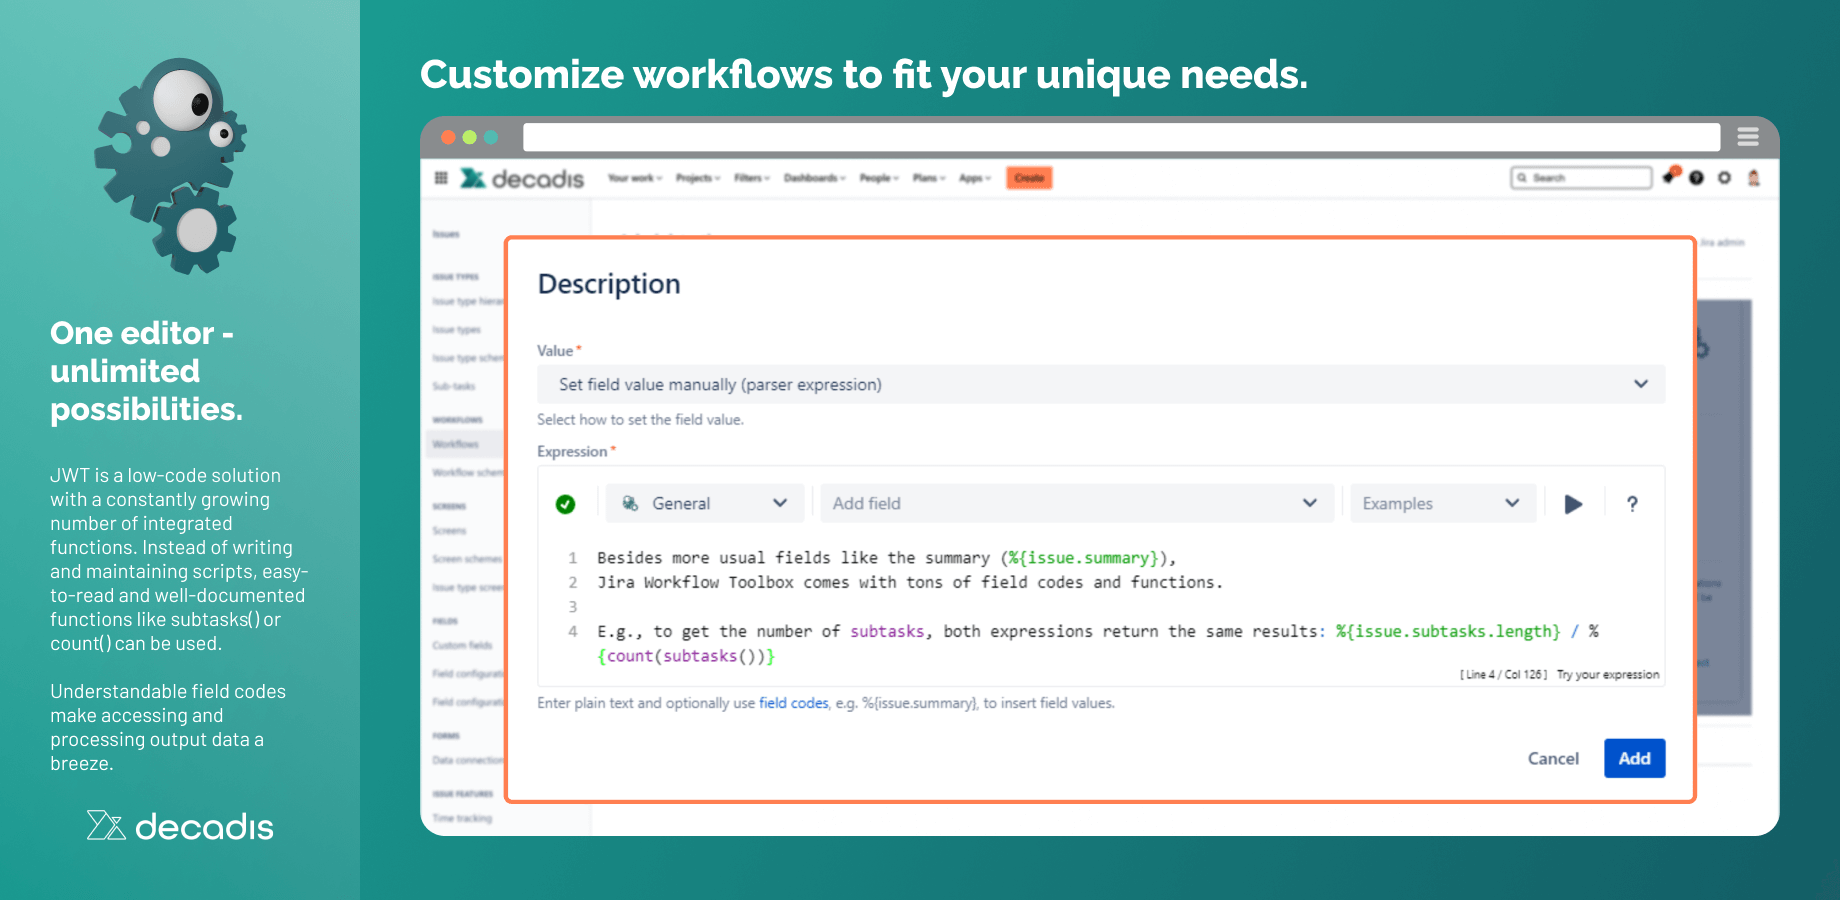1840x900 pixels.
Task: Click the orange Create button
Action: pos(1029,178)
